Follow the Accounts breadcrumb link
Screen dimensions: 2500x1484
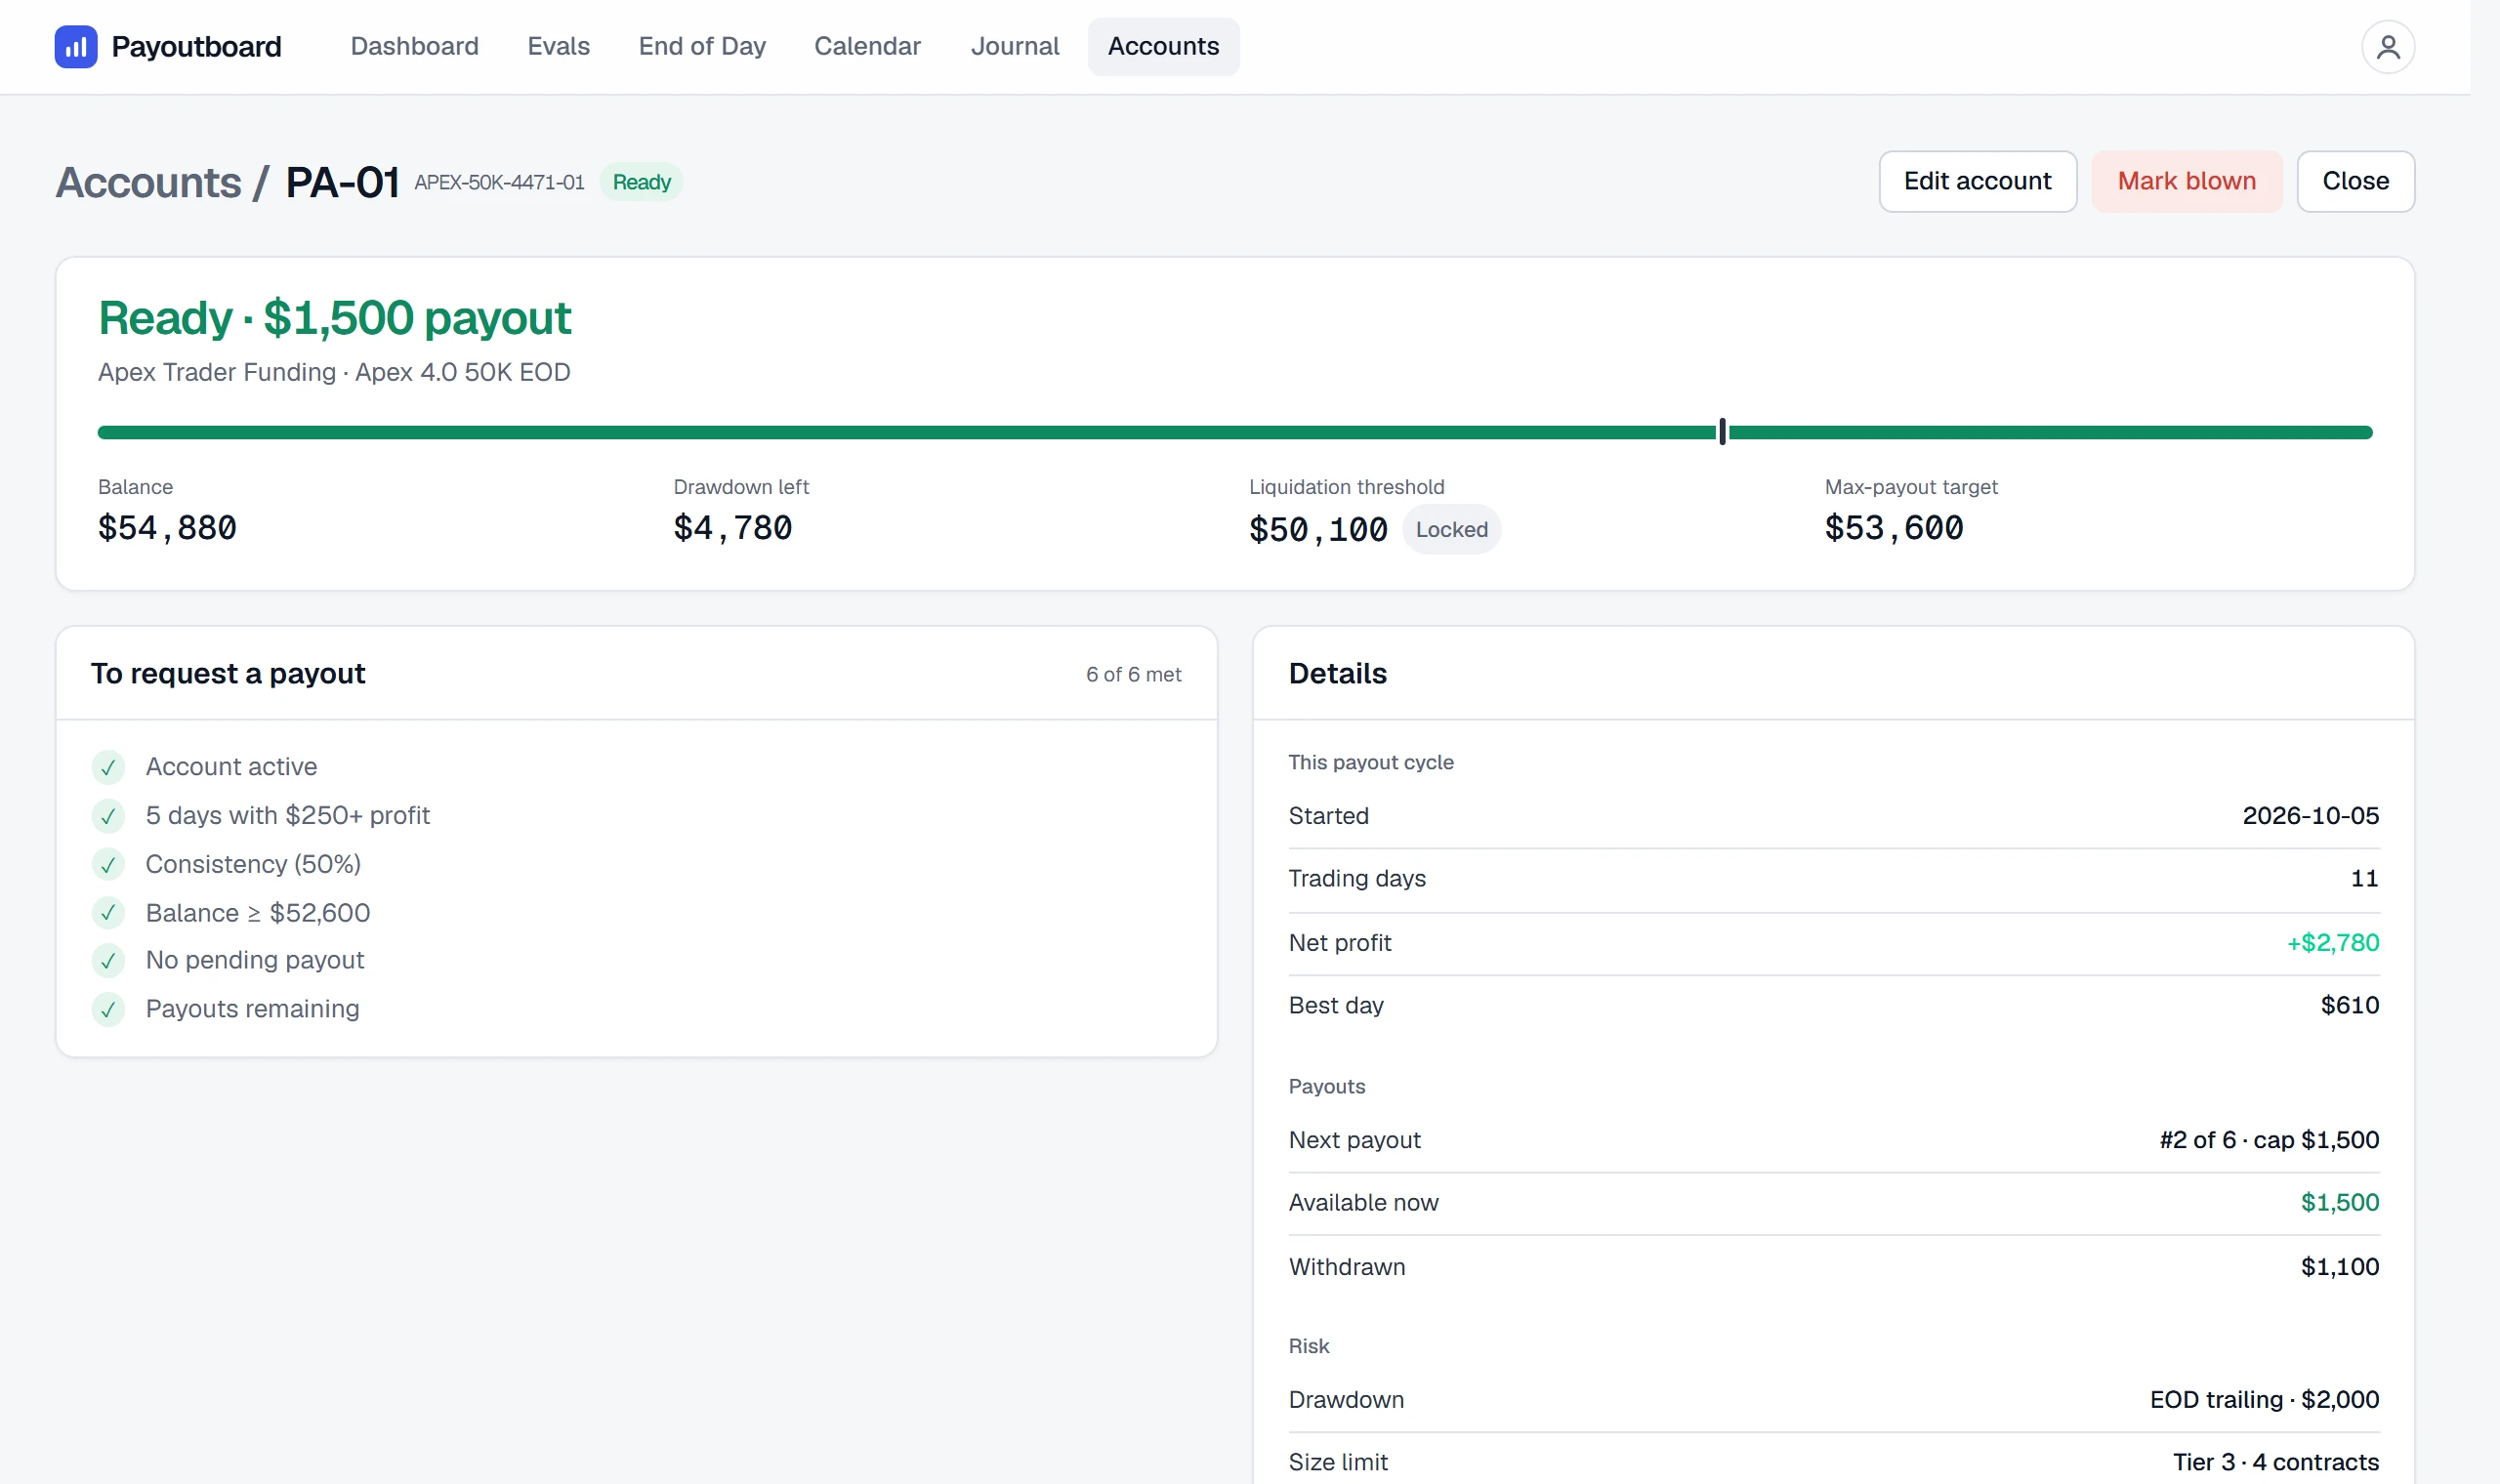149,183
